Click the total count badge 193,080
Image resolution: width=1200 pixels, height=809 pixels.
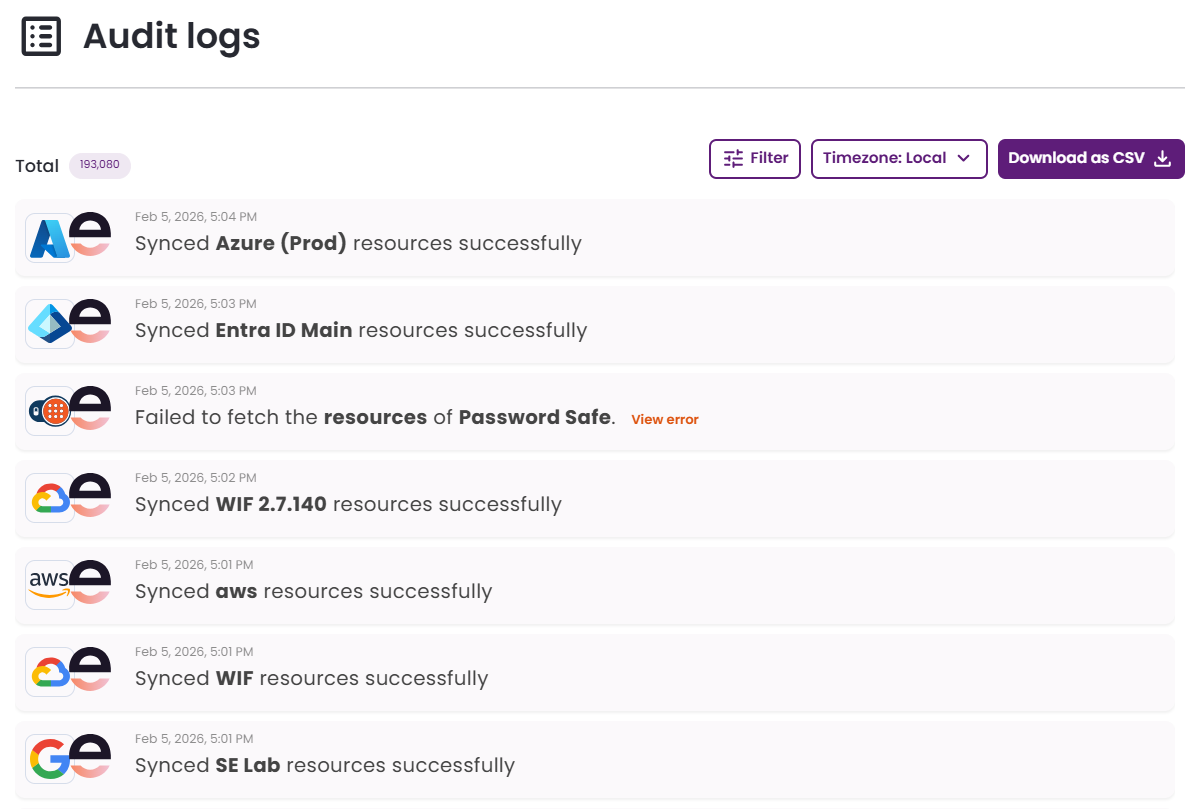click(100, 165)
